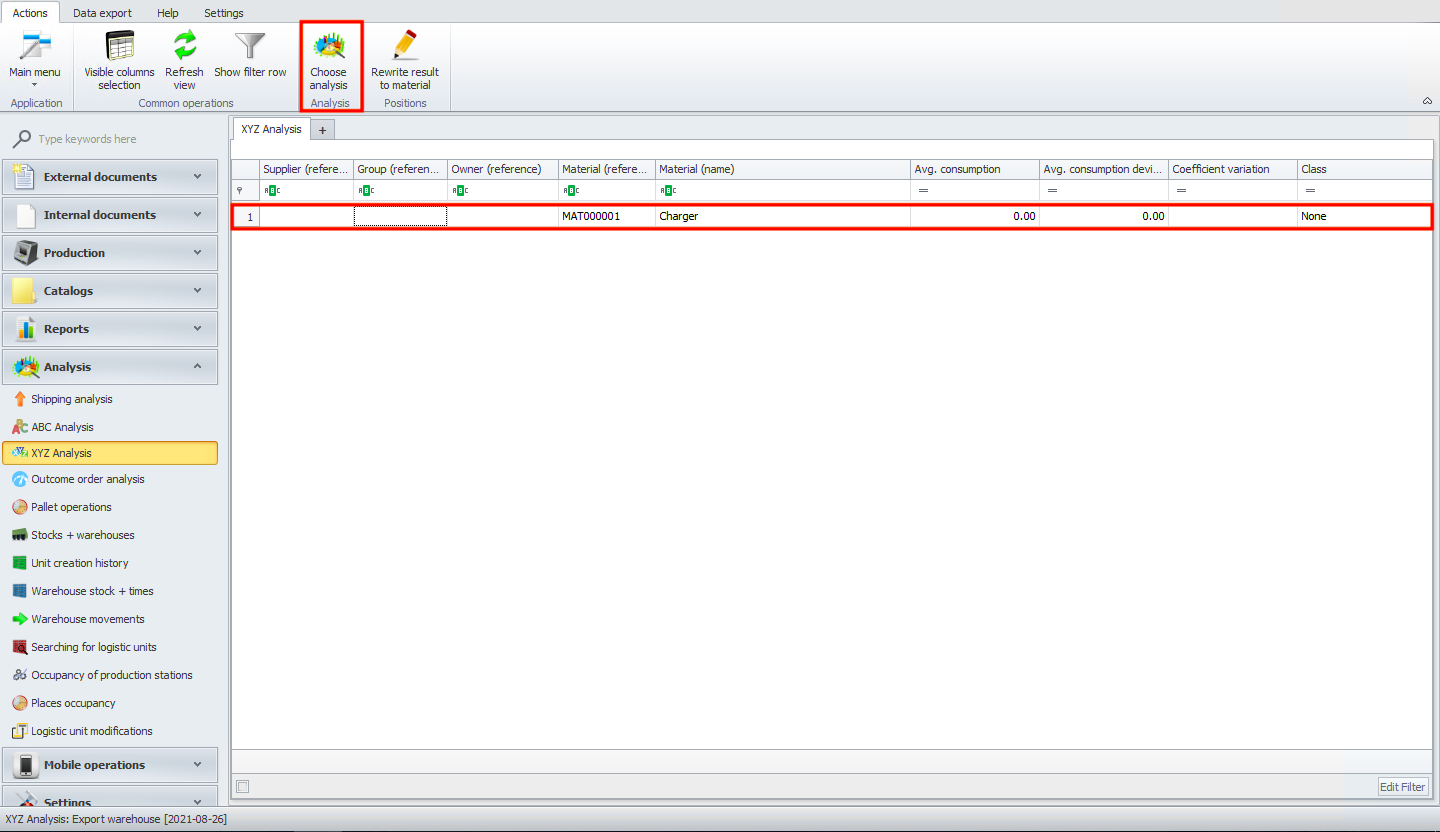Viewport: 1440px width, 832px height.
Task: Expand the Production section
Action: coord(110,253)
